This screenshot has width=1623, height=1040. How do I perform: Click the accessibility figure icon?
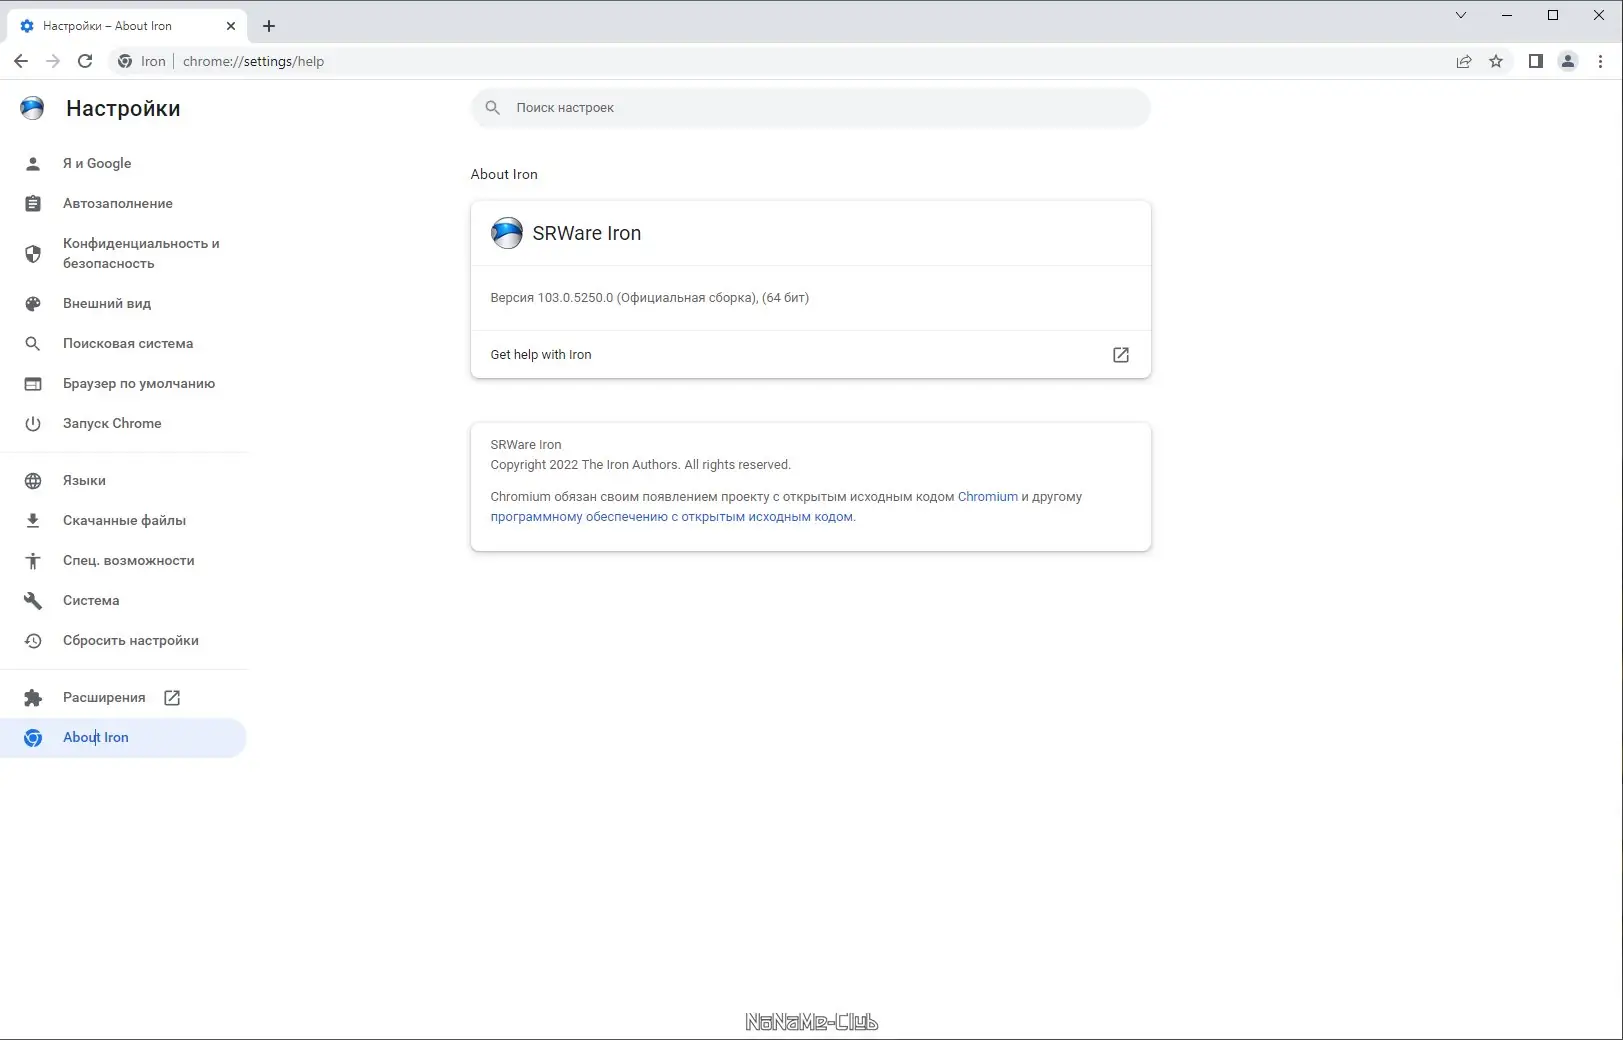[x=33, y=560]
